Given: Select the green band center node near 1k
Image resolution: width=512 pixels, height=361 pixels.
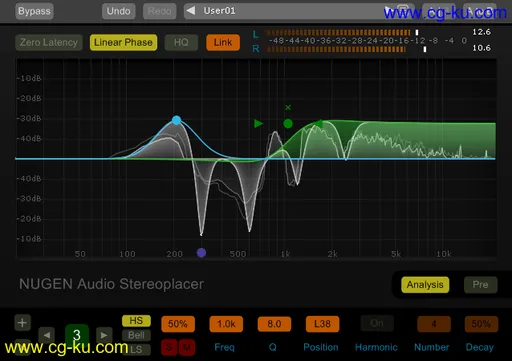Looking at the screenshot, I should (x=288, y=124).
